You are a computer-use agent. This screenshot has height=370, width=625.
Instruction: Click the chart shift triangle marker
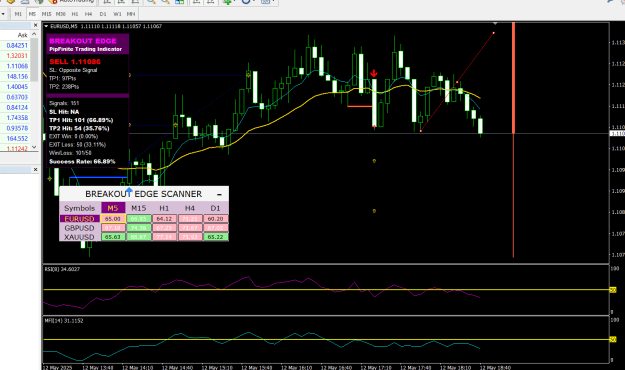click(495, 24)
